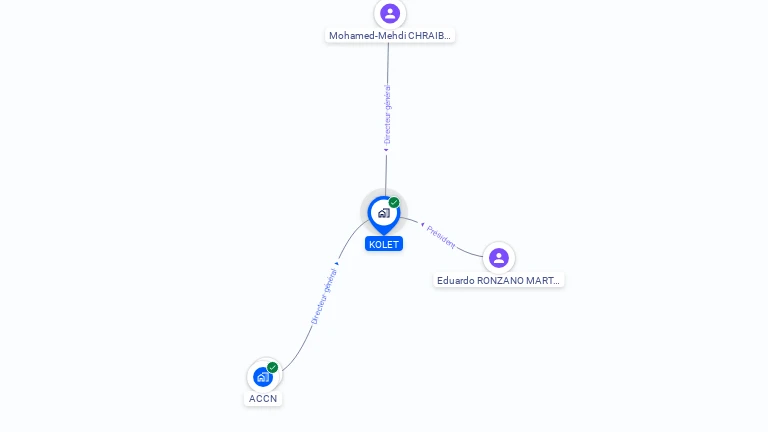Click arrowhead on ACCN's Directeur général link

336,264
